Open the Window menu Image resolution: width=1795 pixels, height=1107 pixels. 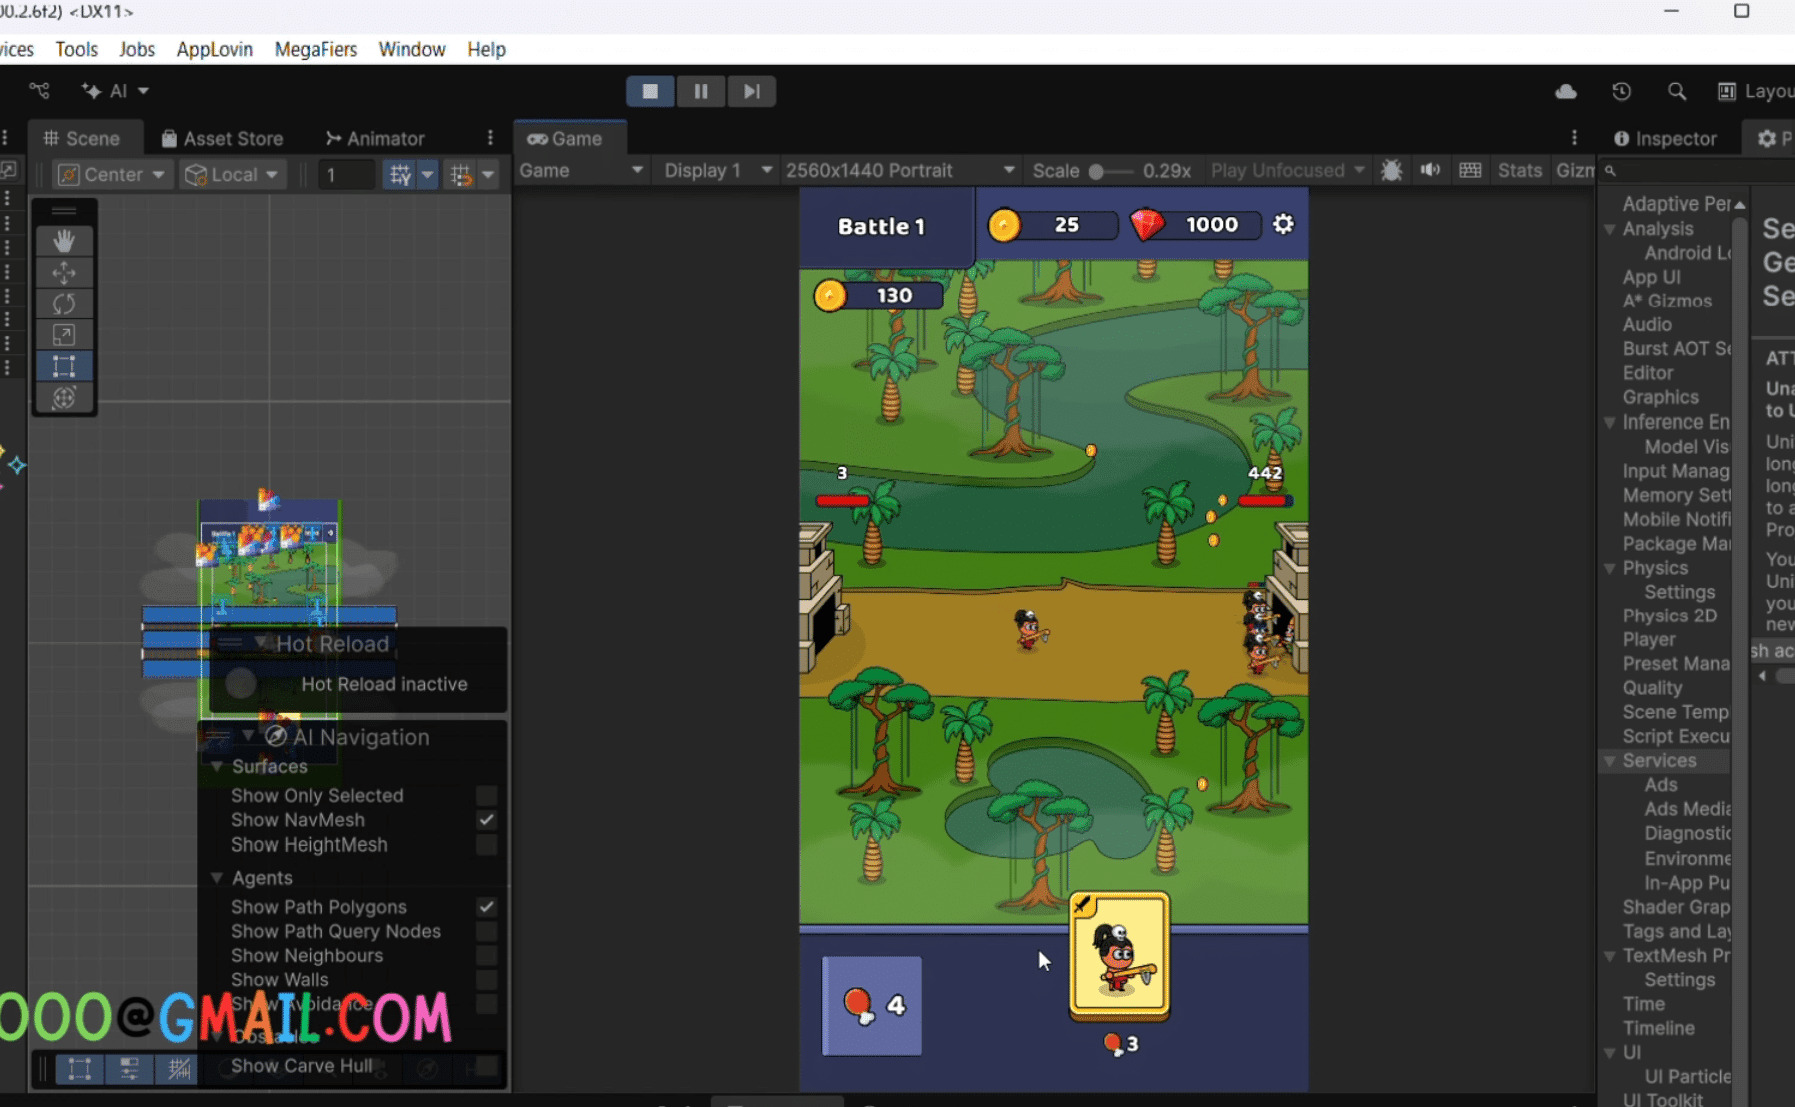point(412,49)
